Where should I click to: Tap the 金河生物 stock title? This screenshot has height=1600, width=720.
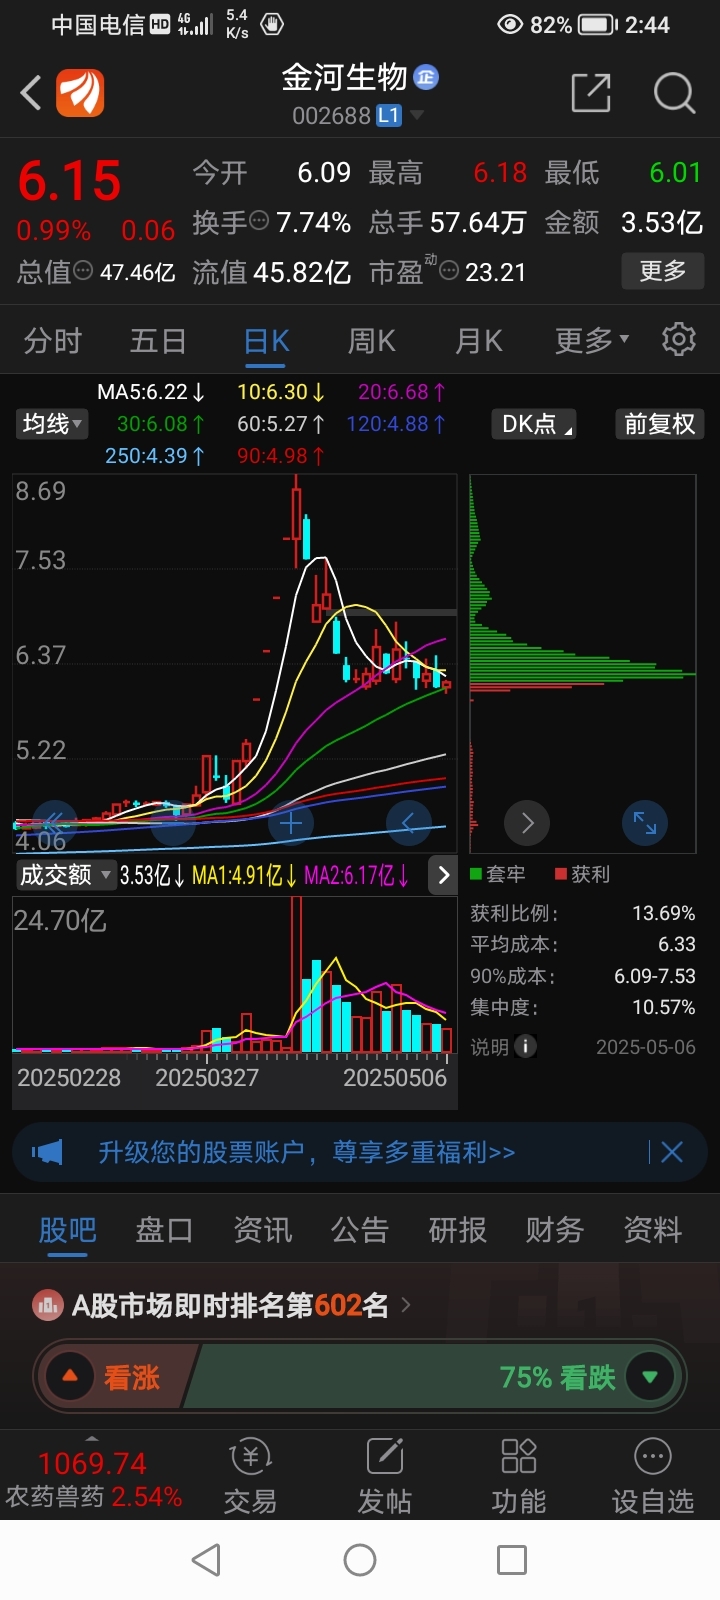(x=344, y=77)
